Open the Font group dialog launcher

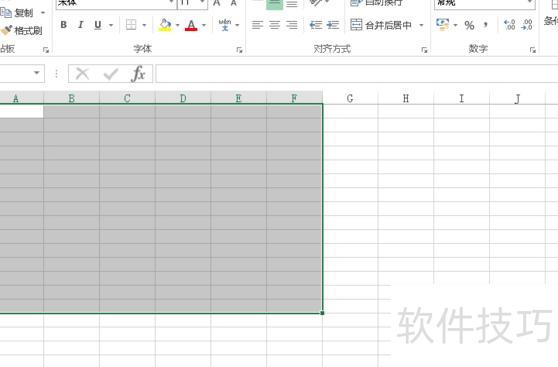click(239, 50)
